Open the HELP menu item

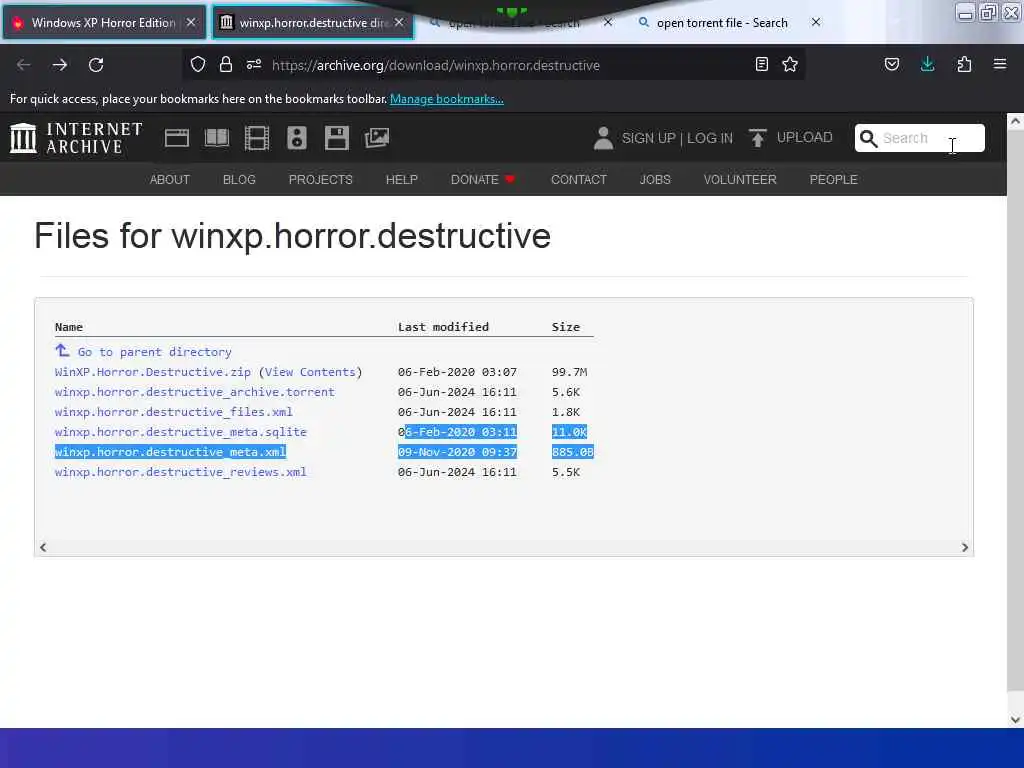point(402,180)
